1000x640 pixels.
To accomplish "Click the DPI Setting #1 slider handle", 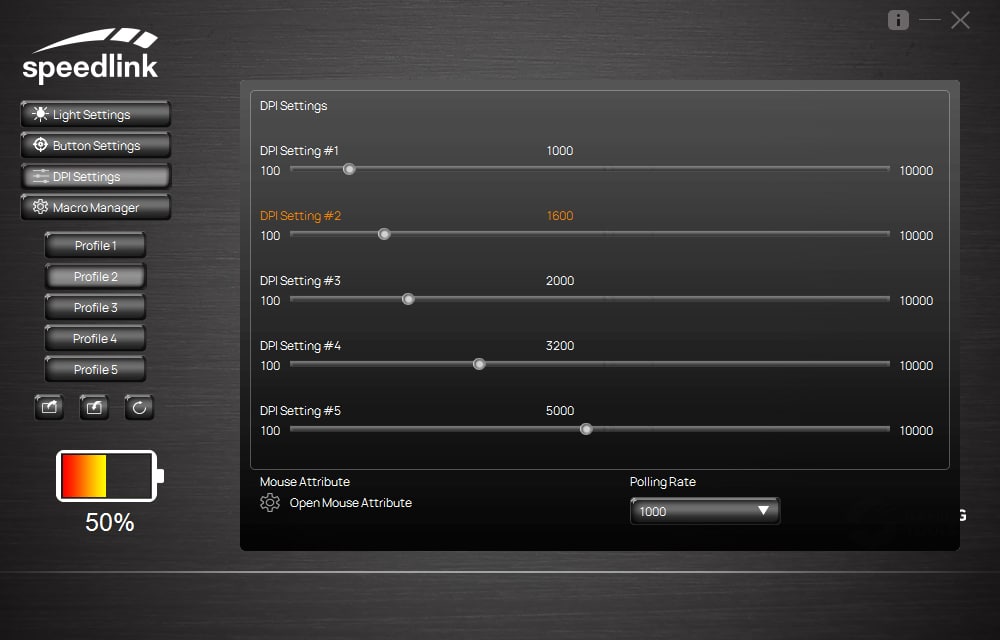I will click(349, 169).
